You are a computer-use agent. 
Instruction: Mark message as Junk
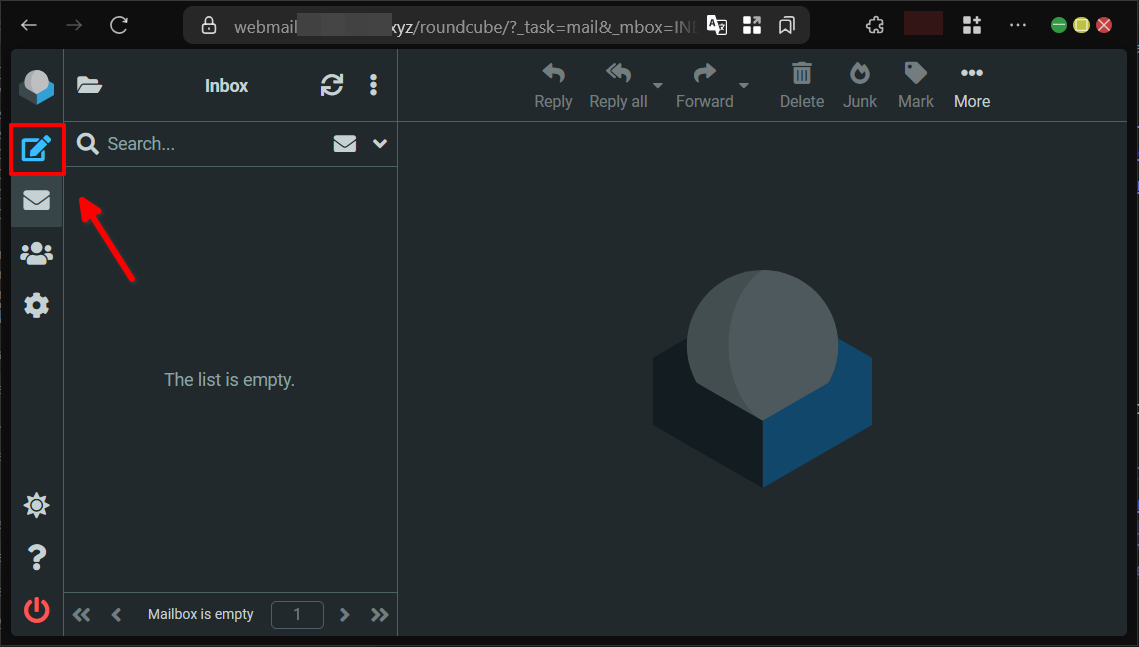[859, 86]
